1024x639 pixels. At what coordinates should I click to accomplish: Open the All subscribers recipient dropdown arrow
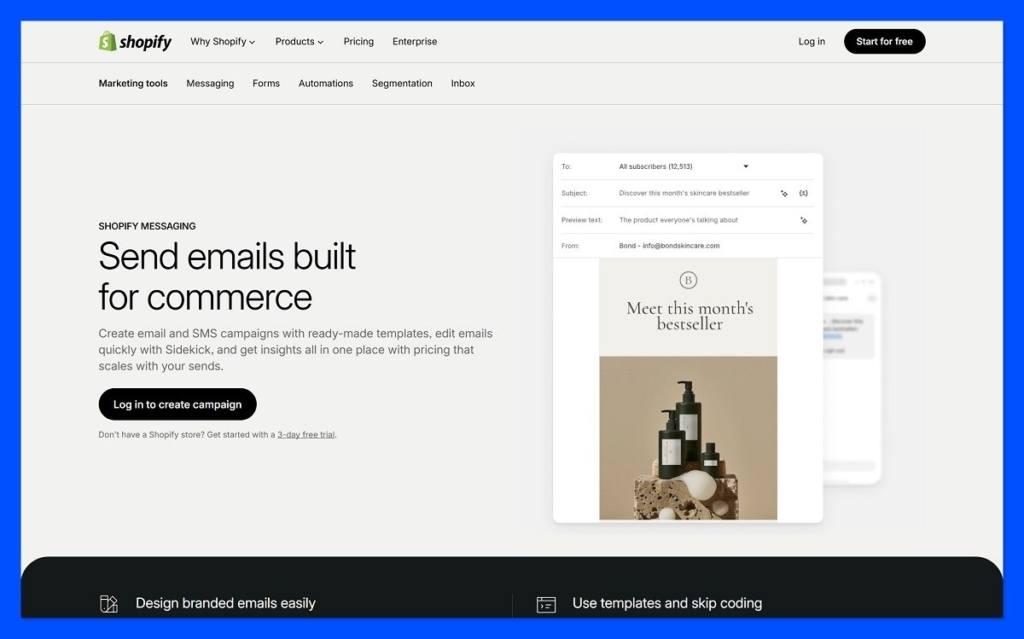tap(746, 167)
